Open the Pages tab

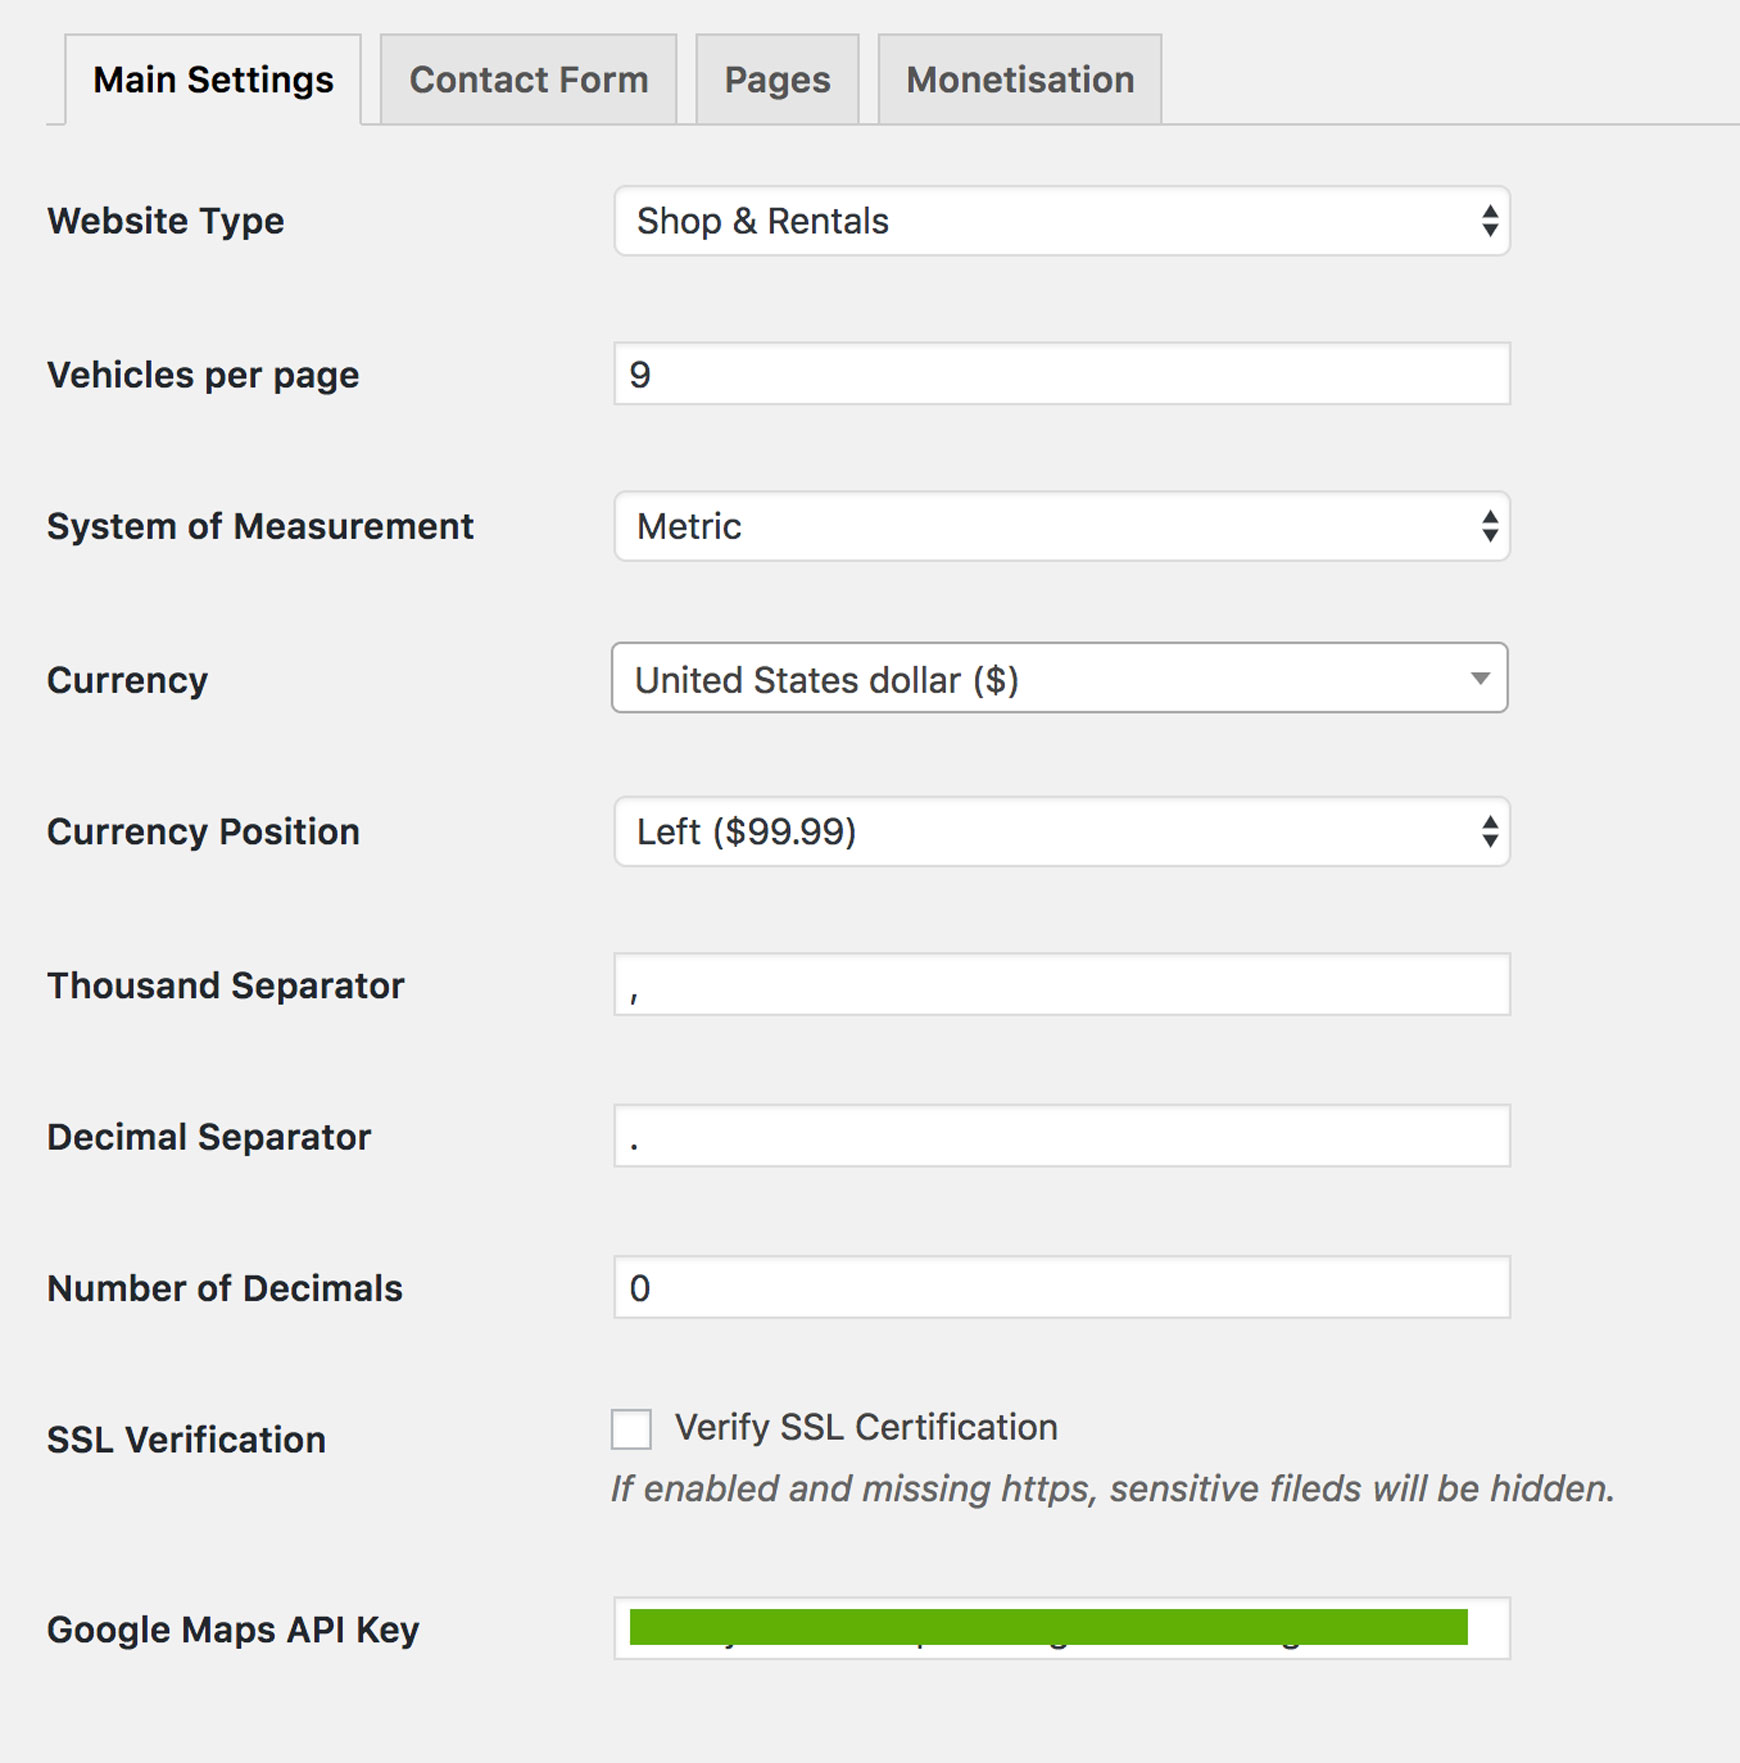click(x=777, y=80)
